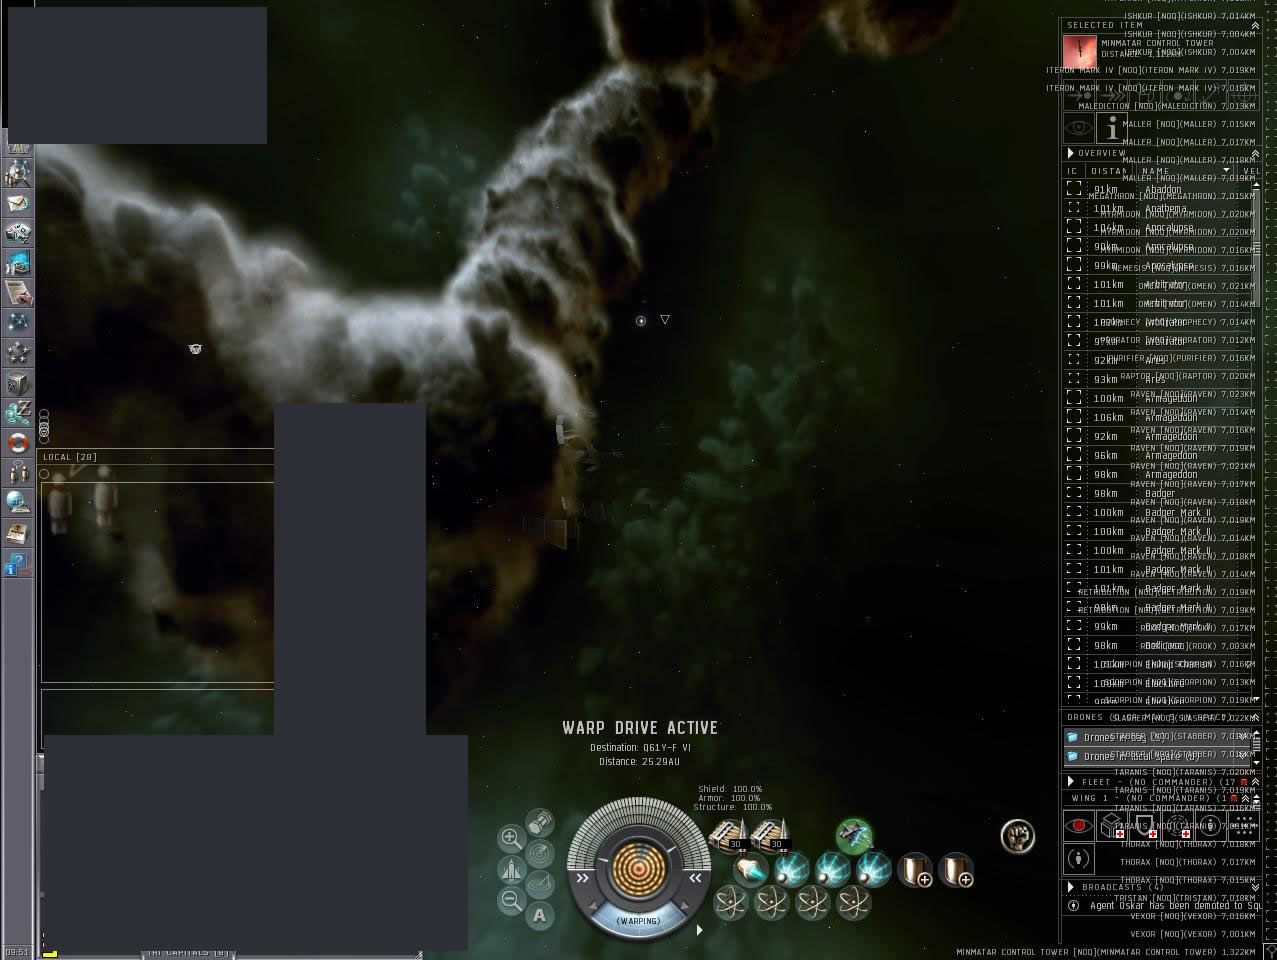This screenshot has width=1277, height=960.
Task: Show info on the selected item
Action: tap(1111, 127)
